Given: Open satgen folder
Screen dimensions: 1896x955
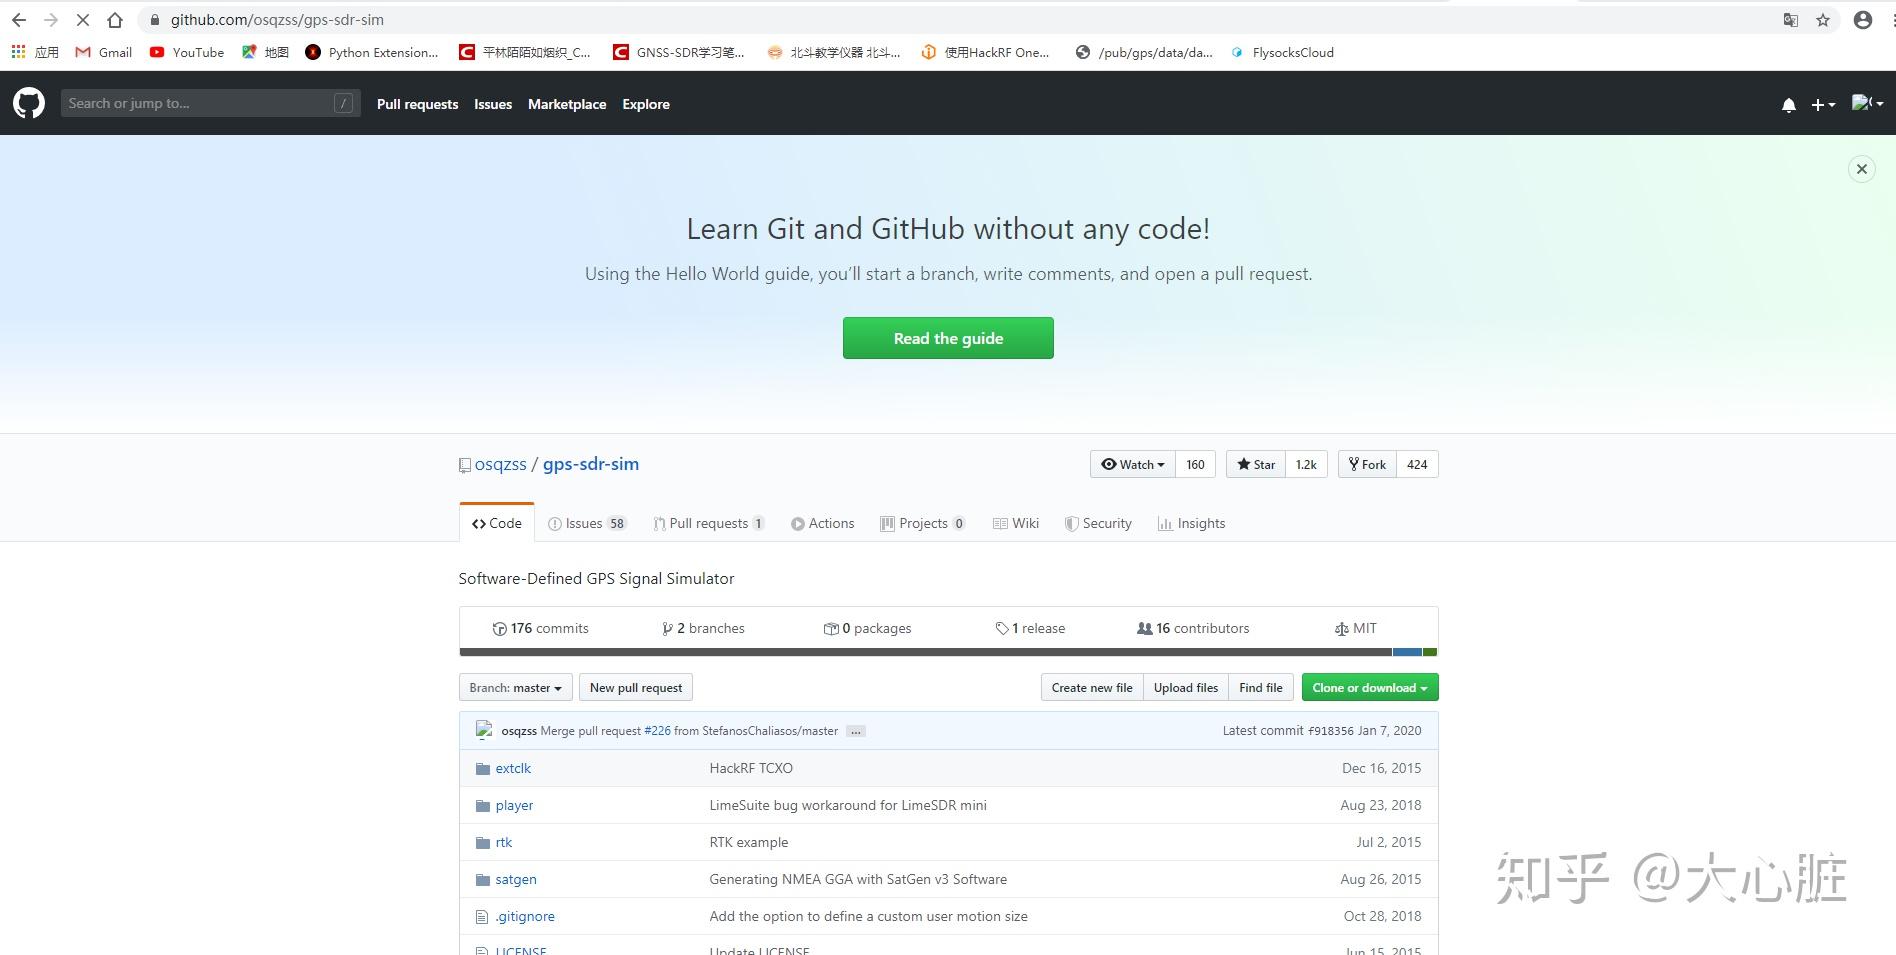Looking at the screenshot, I should [x=516, y=879].
